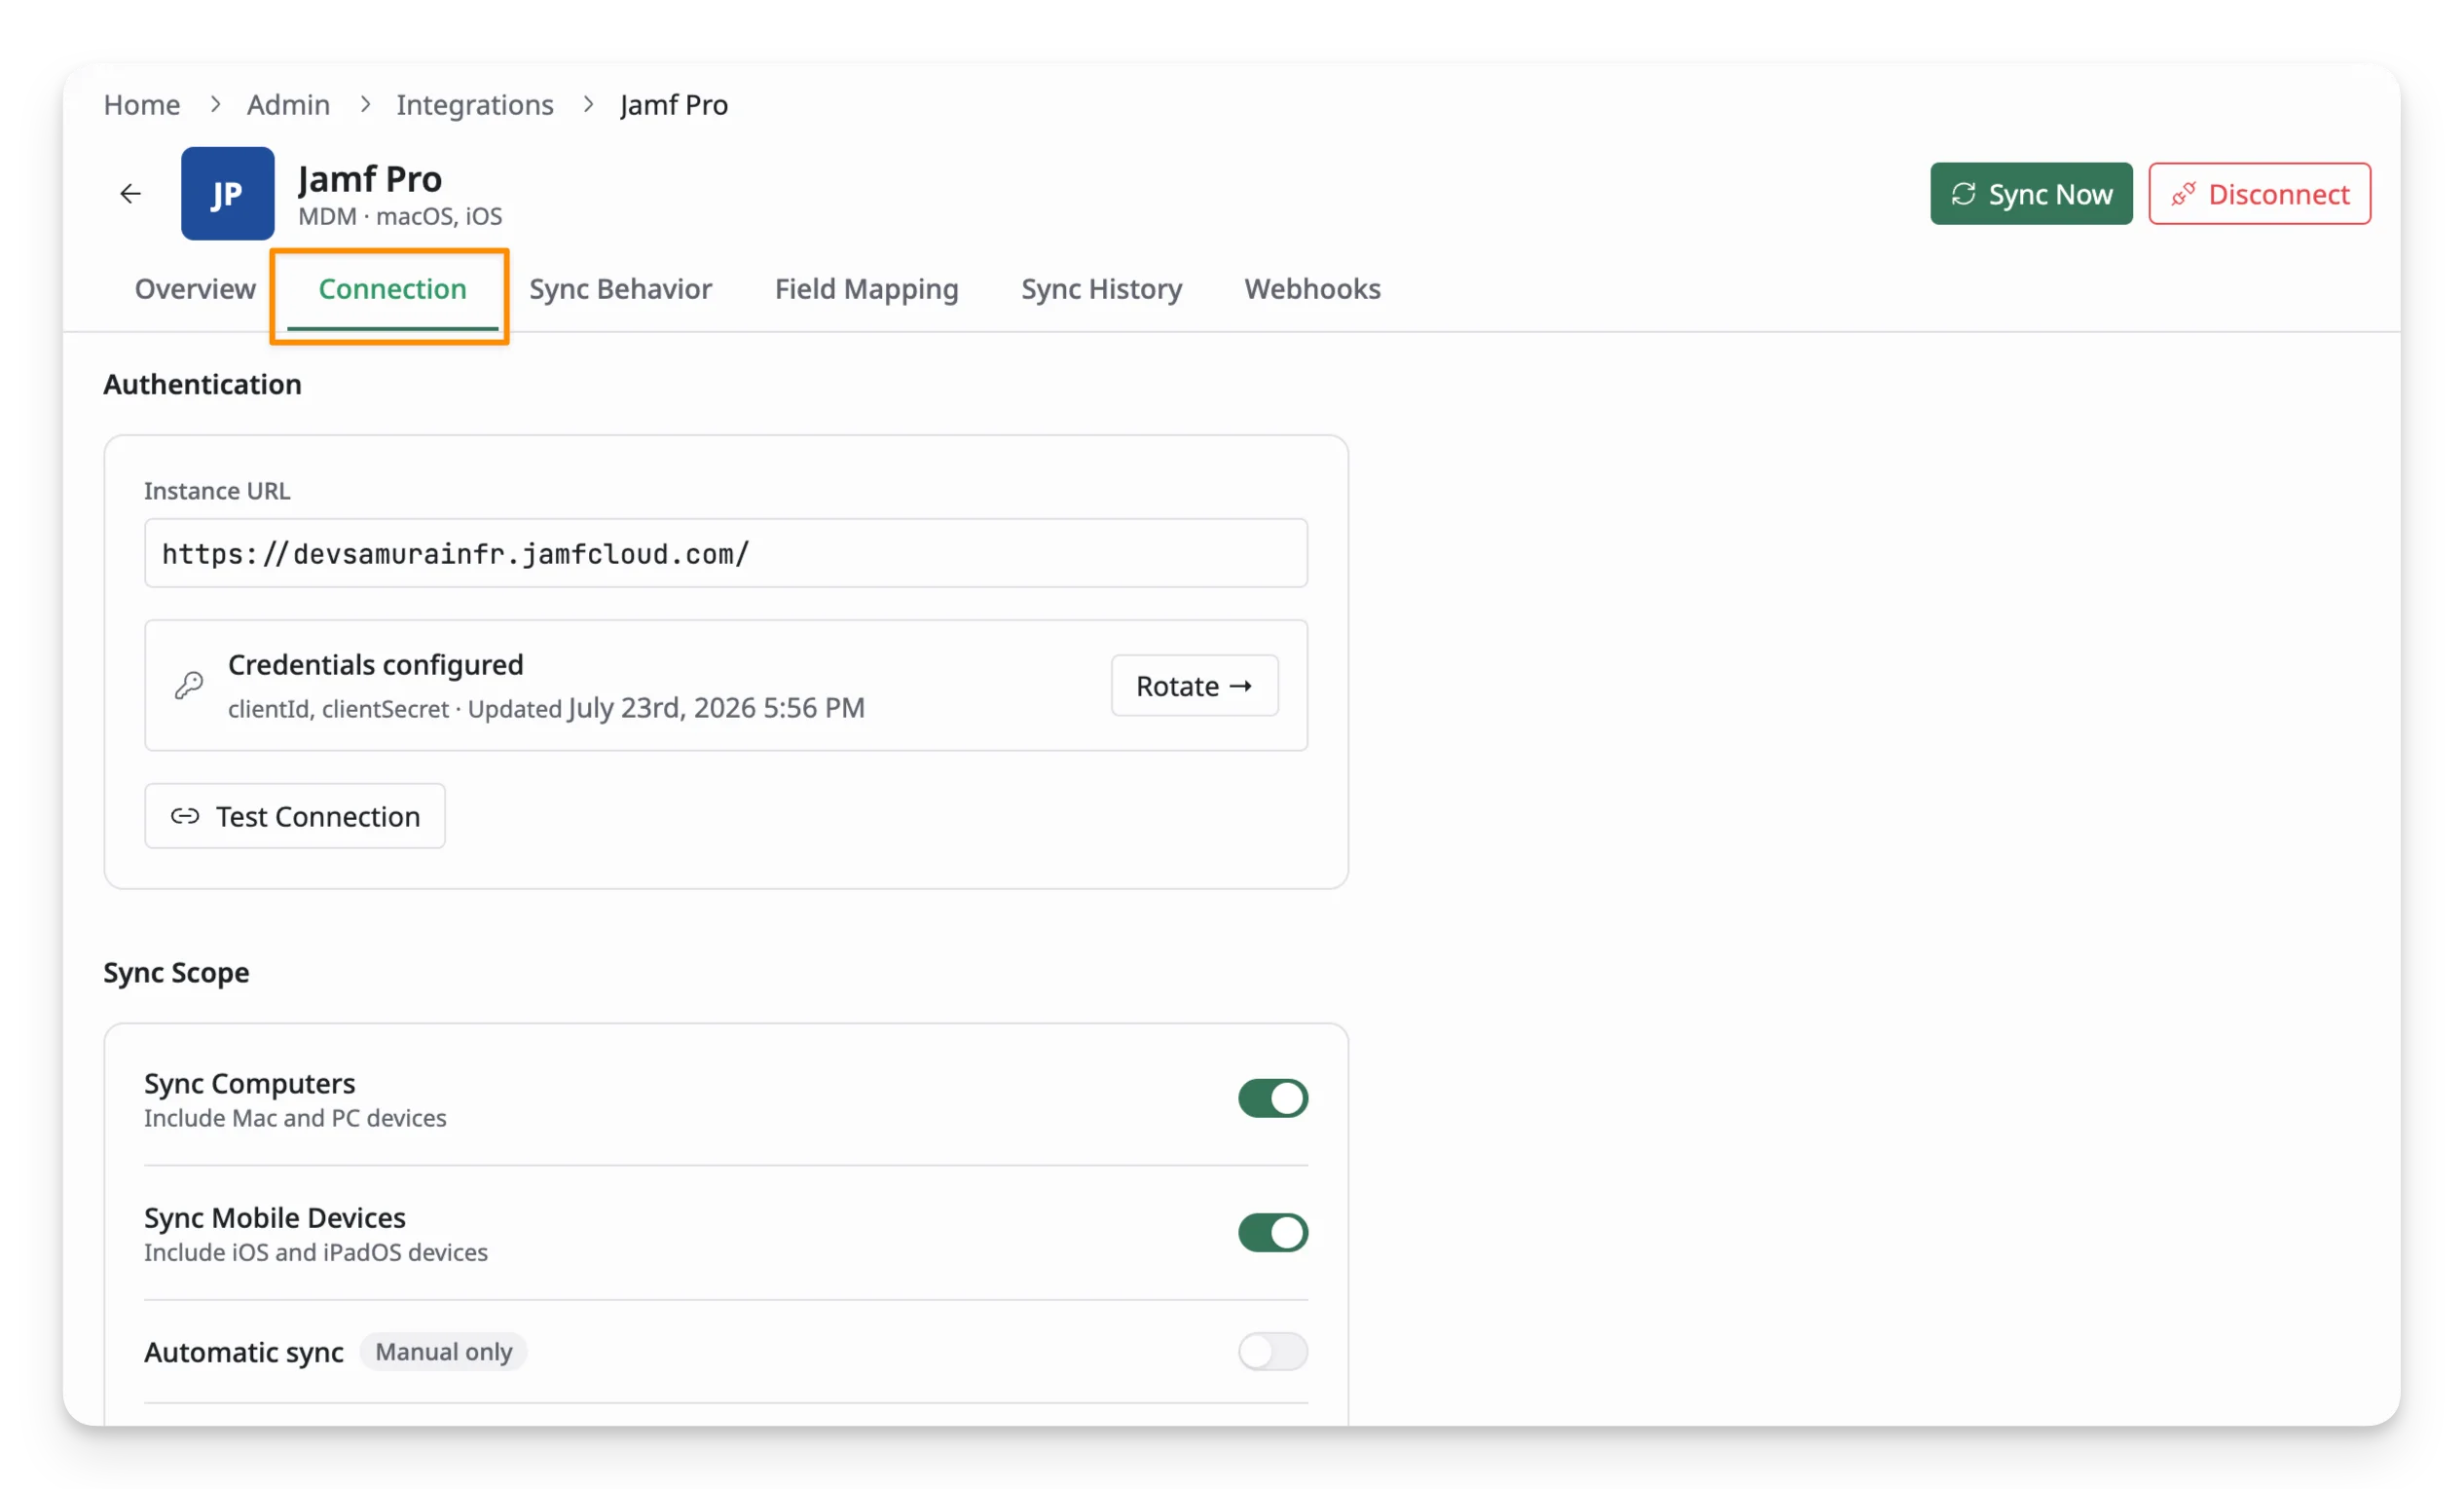Click the Sync Now button
Screen dimensions: 2464x1489
point(2031,194)
